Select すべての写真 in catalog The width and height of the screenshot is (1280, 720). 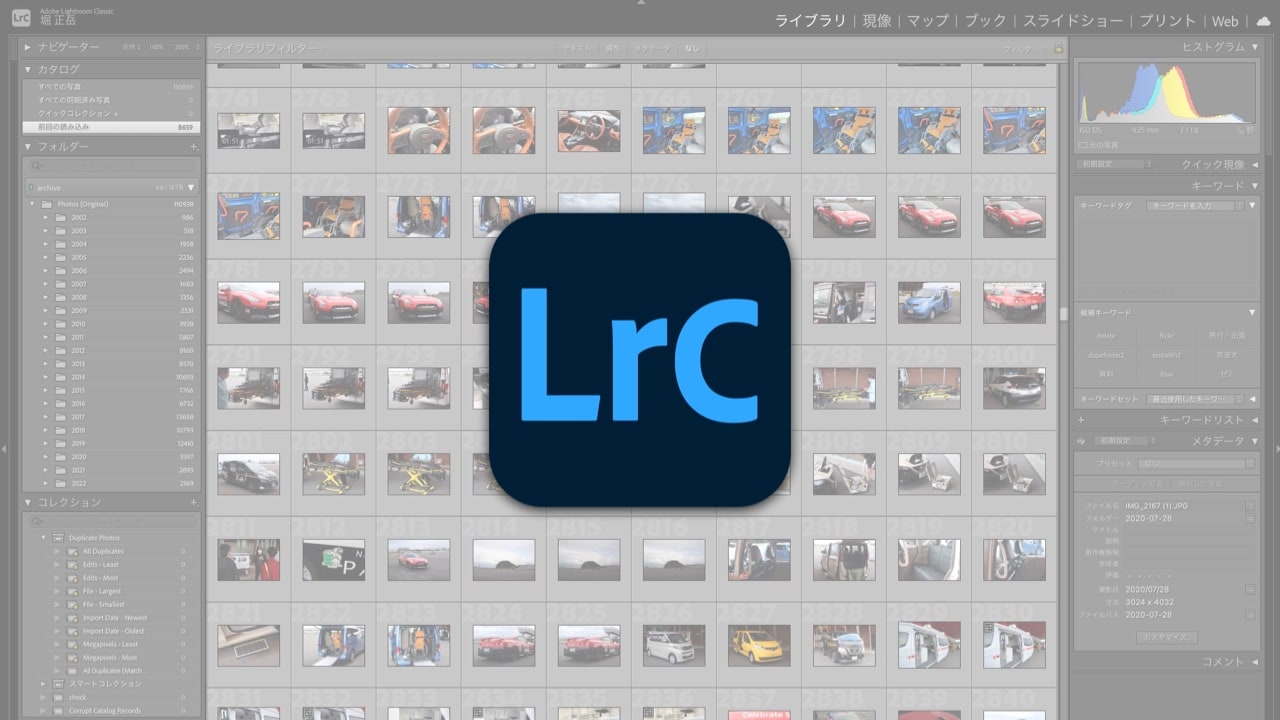point(110,87)
